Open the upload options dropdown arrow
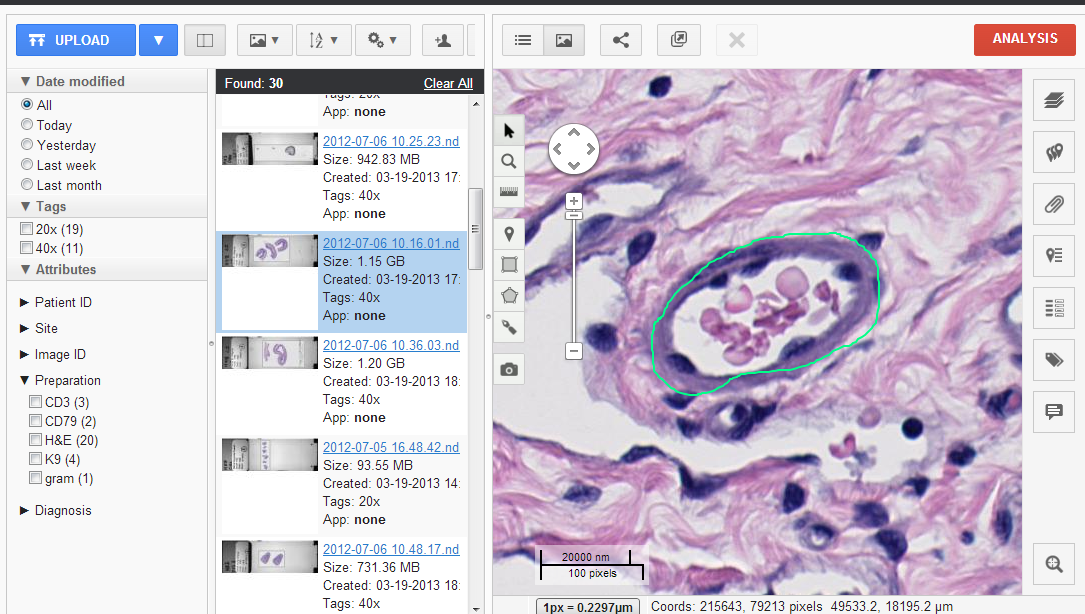 coord(158,40)
